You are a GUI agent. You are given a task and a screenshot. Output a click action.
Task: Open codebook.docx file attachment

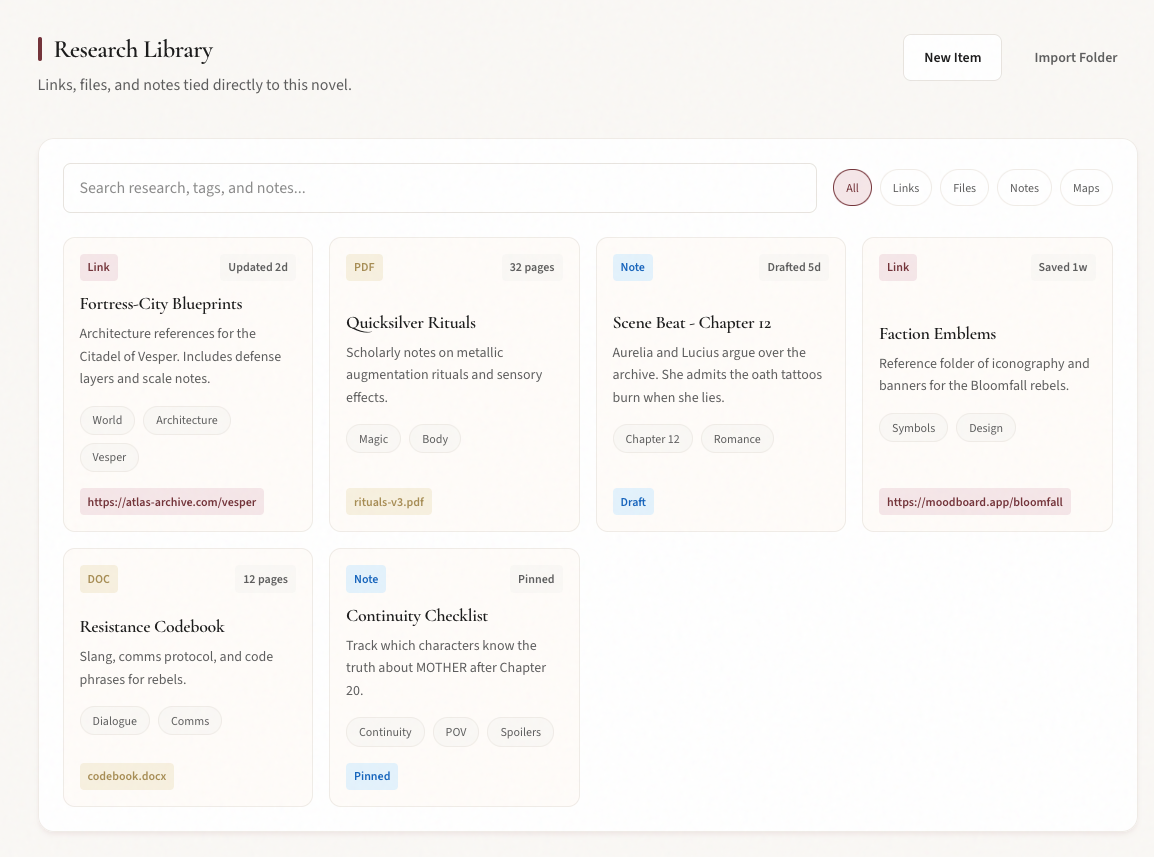(127, 776)
